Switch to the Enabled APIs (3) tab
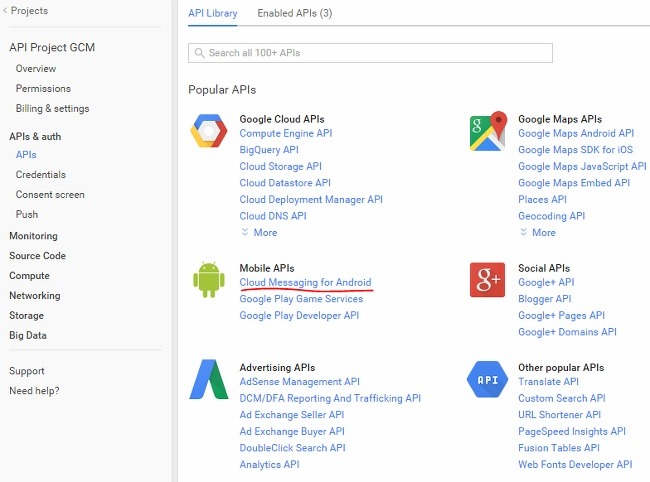The width and height of the screenshot is (650, 482). point(295,13)
